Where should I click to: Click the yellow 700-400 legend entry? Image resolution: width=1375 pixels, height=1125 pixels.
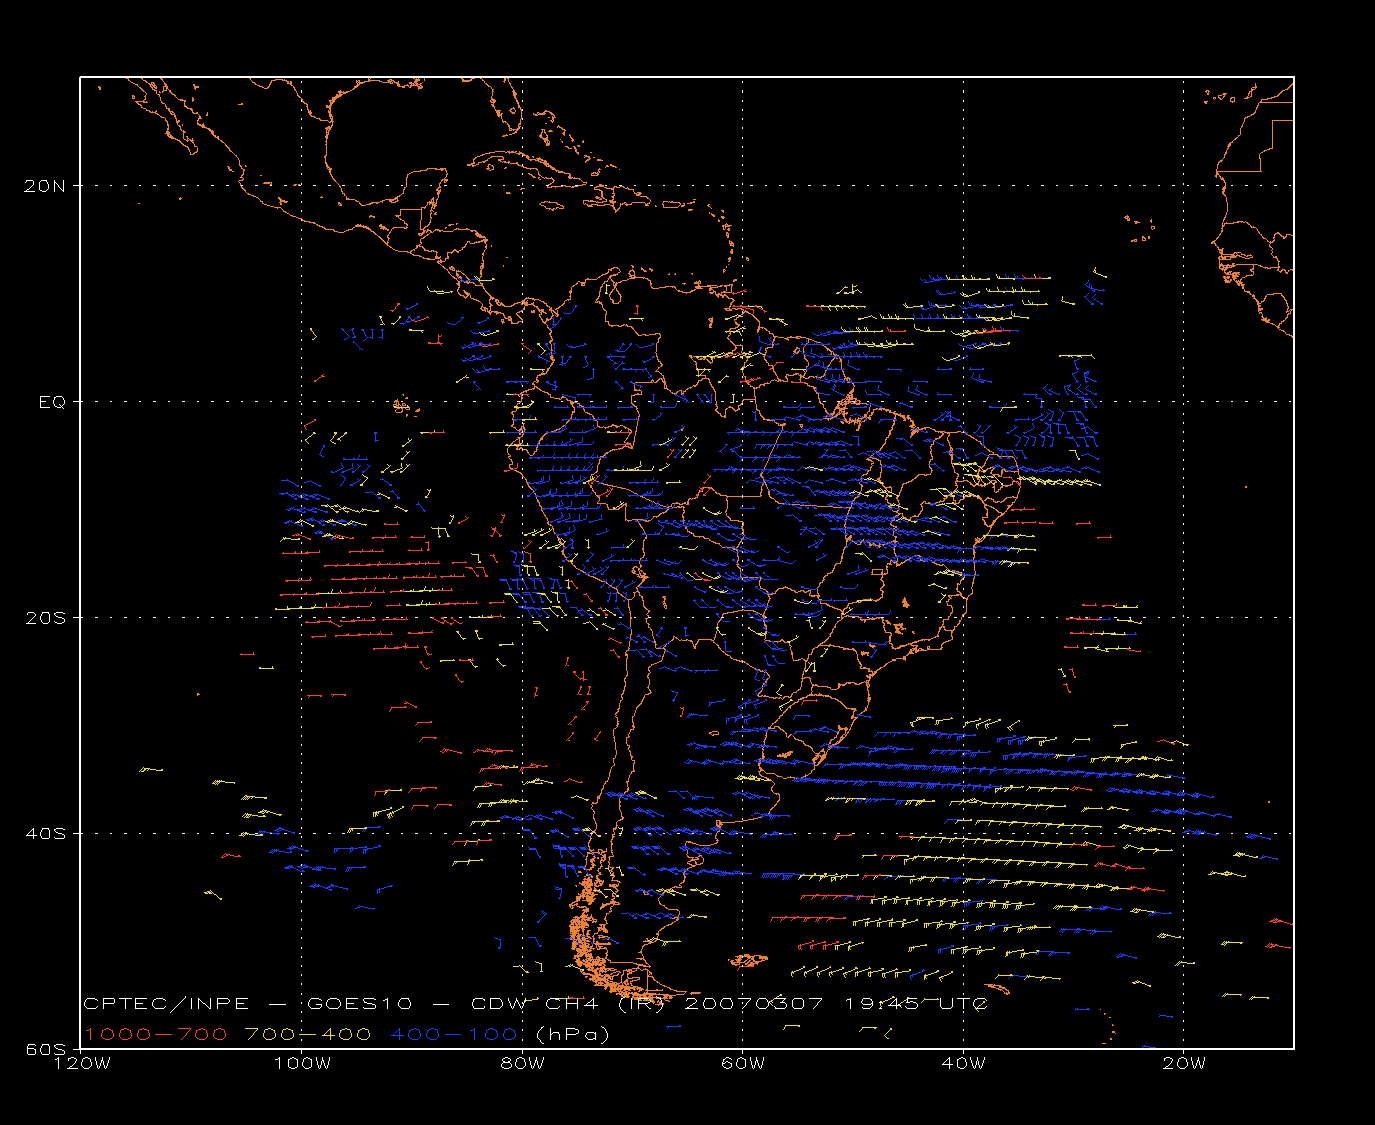coord(308,1034)
